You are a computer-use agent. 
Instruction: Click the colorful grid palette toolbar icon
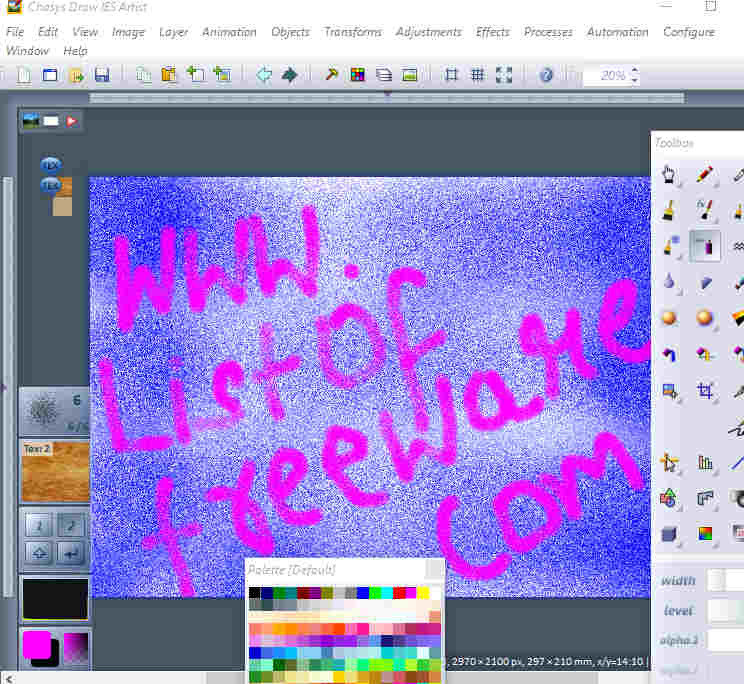357,75
